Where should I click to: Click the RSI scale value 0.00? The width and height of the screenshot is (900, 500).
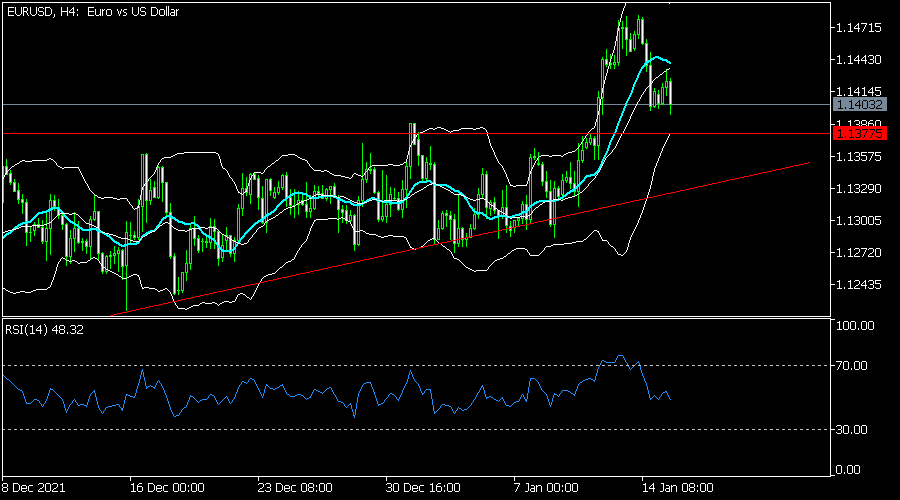tap(848, 470)
